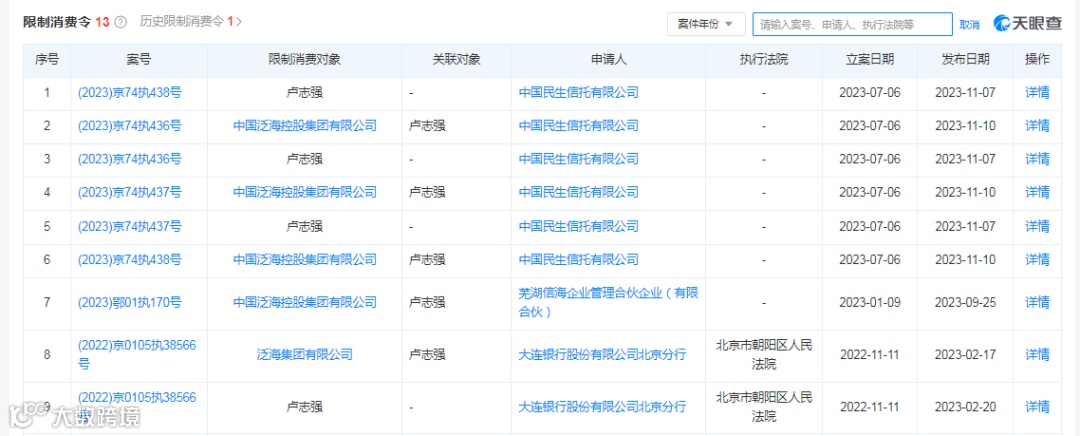Click the 立案日期 column header

[870, 60]
